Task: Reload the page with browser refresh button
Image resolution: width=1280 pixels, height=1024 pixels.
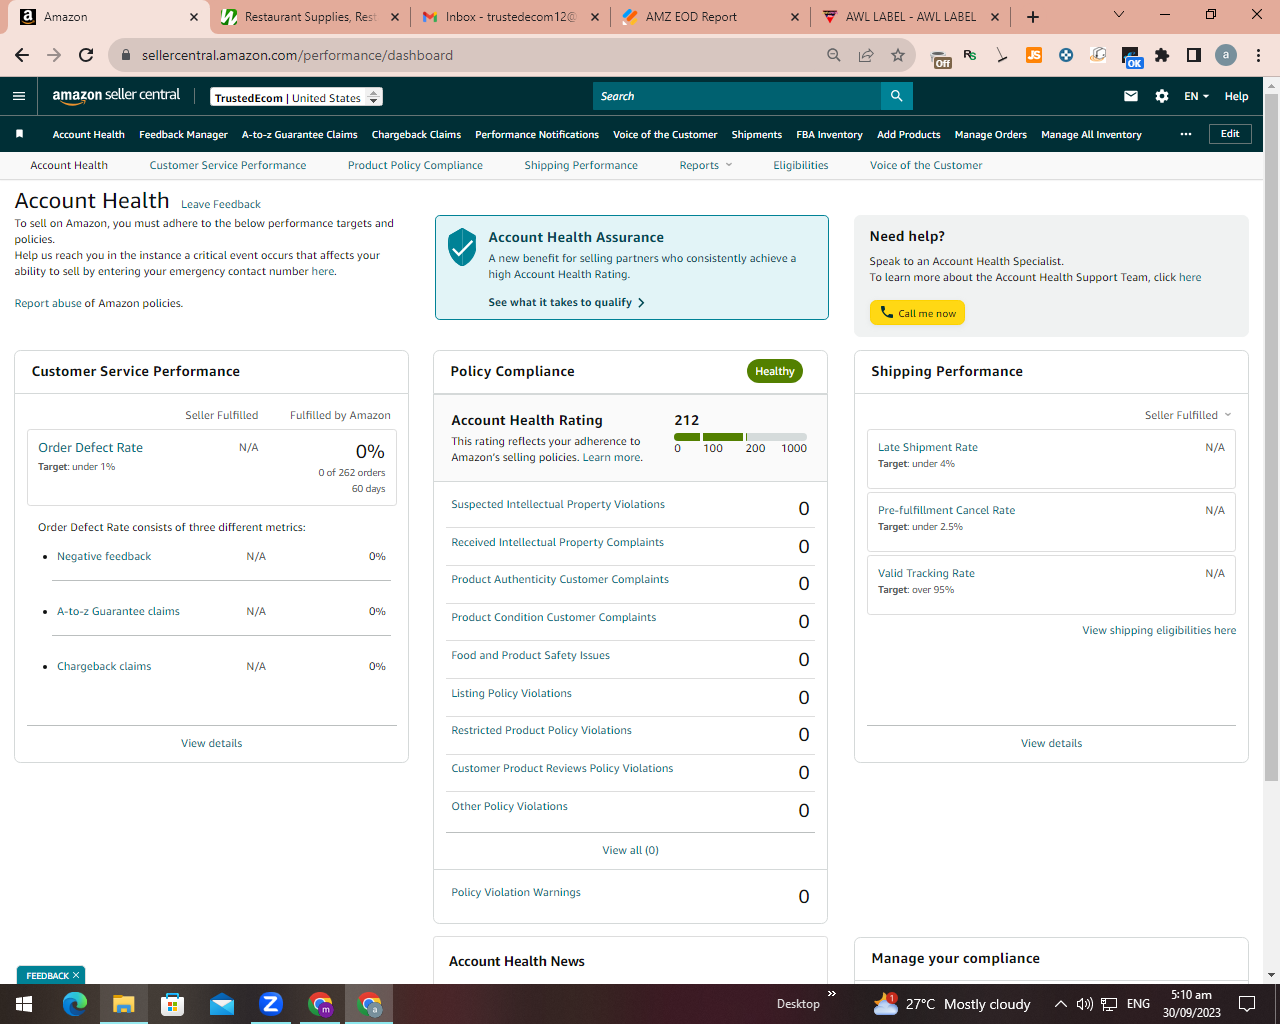Action: [86, 55]
